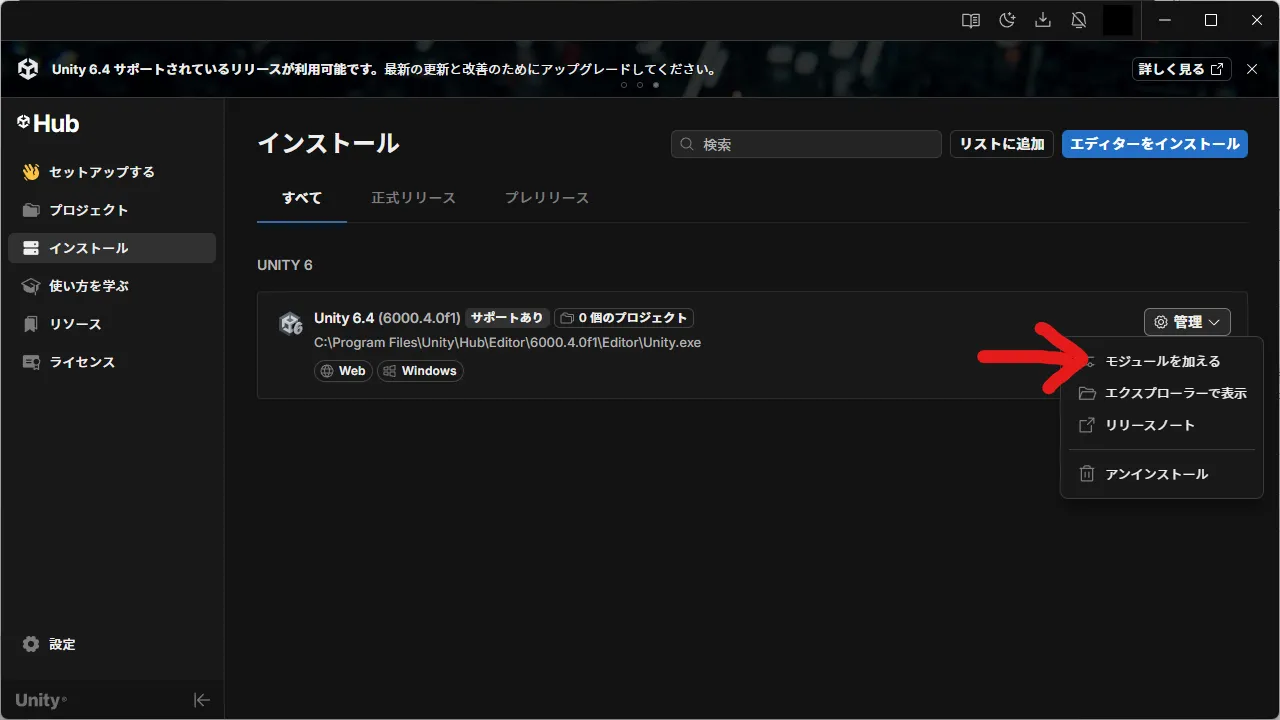Toggle dark mode with the moon icon

(x=1006, y=19)
